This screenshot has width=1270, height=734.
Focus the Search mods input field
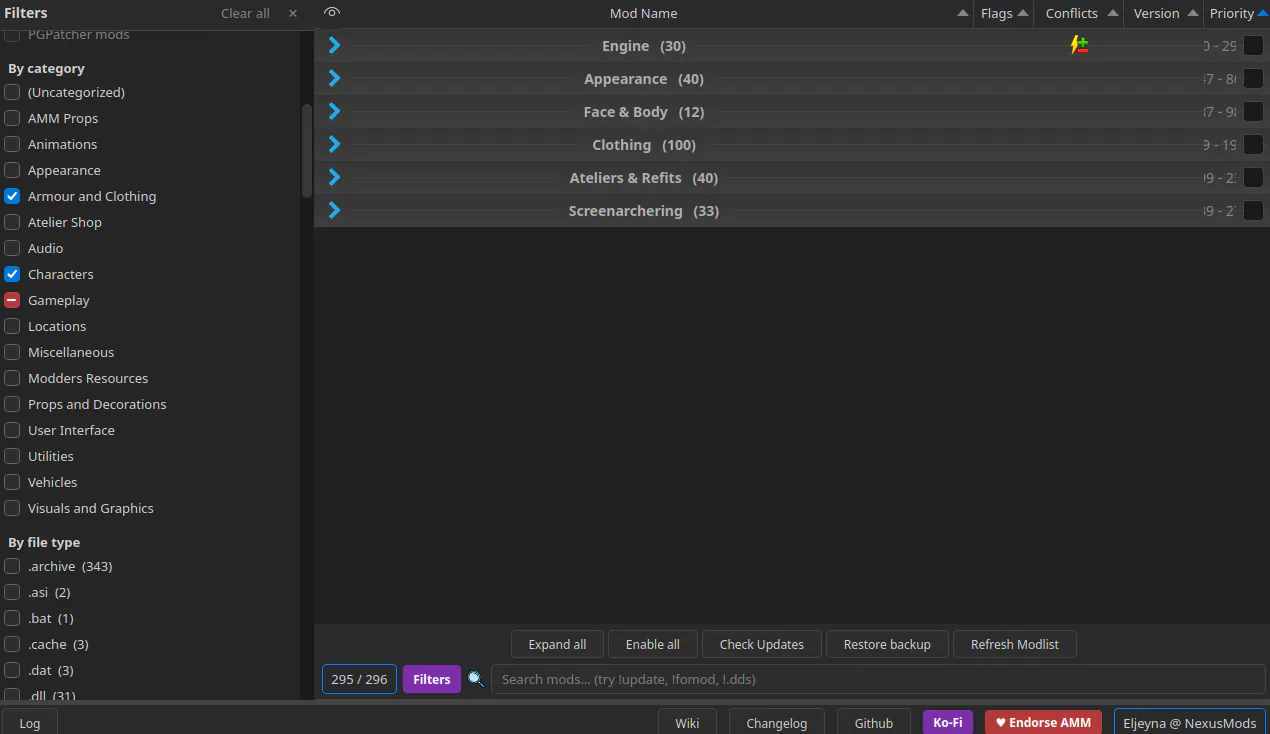878,679
